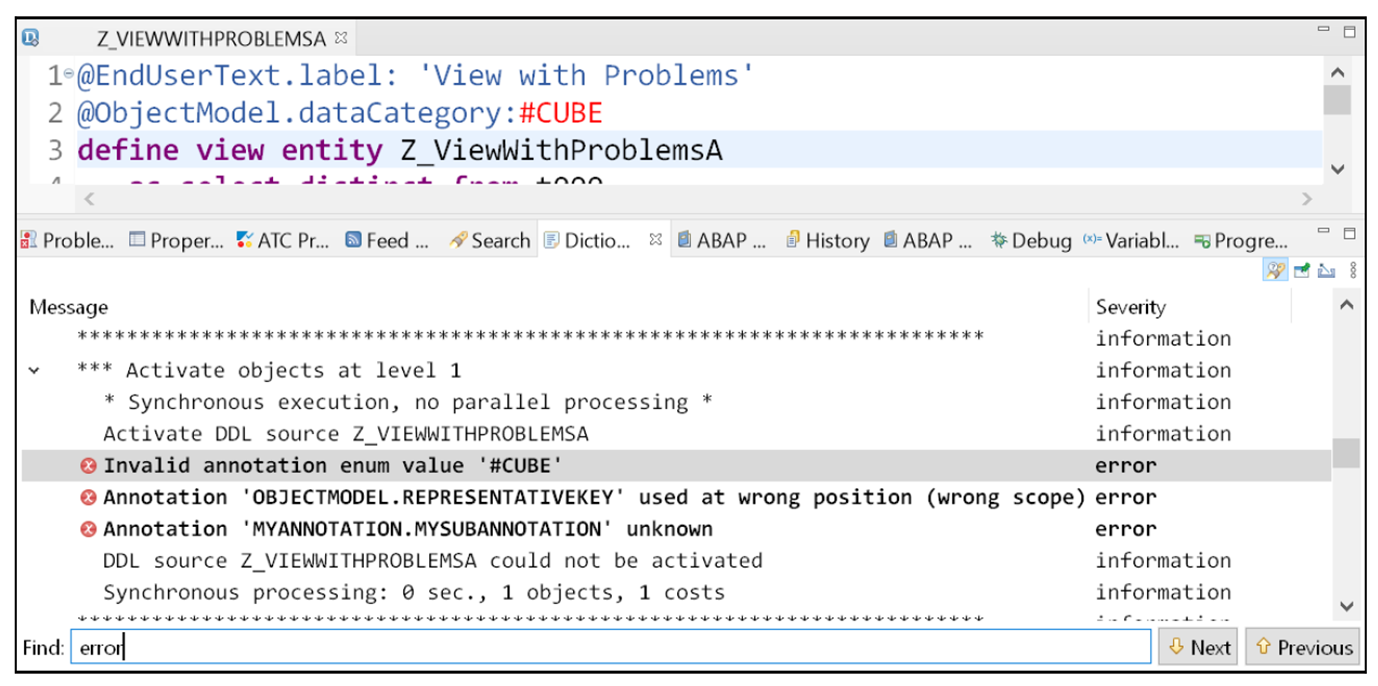The width and height of the screenshot is (1378, 686).
Task: Click the Progress view icon
Action: (1204, 240)
